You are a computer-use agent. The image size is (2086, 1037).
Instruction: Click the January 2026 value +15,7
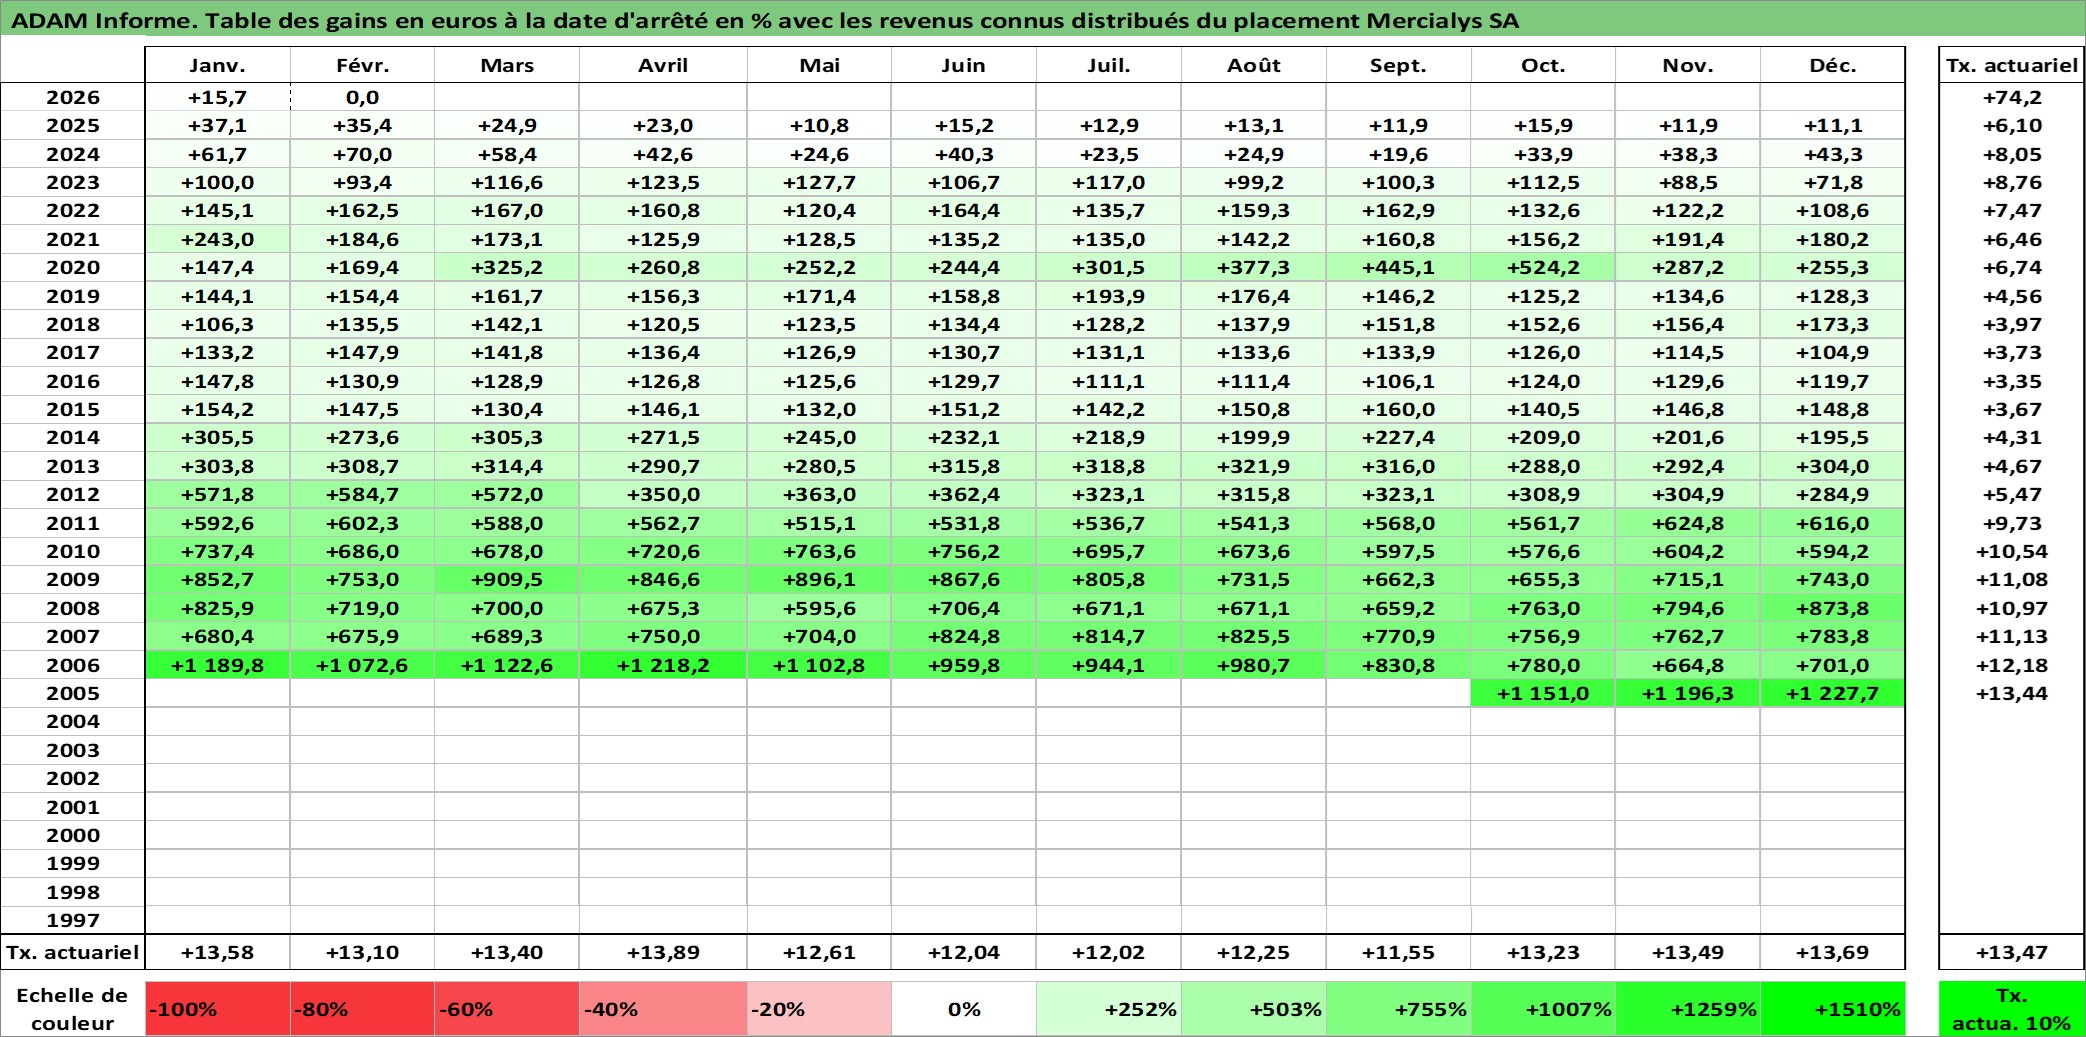217,97
